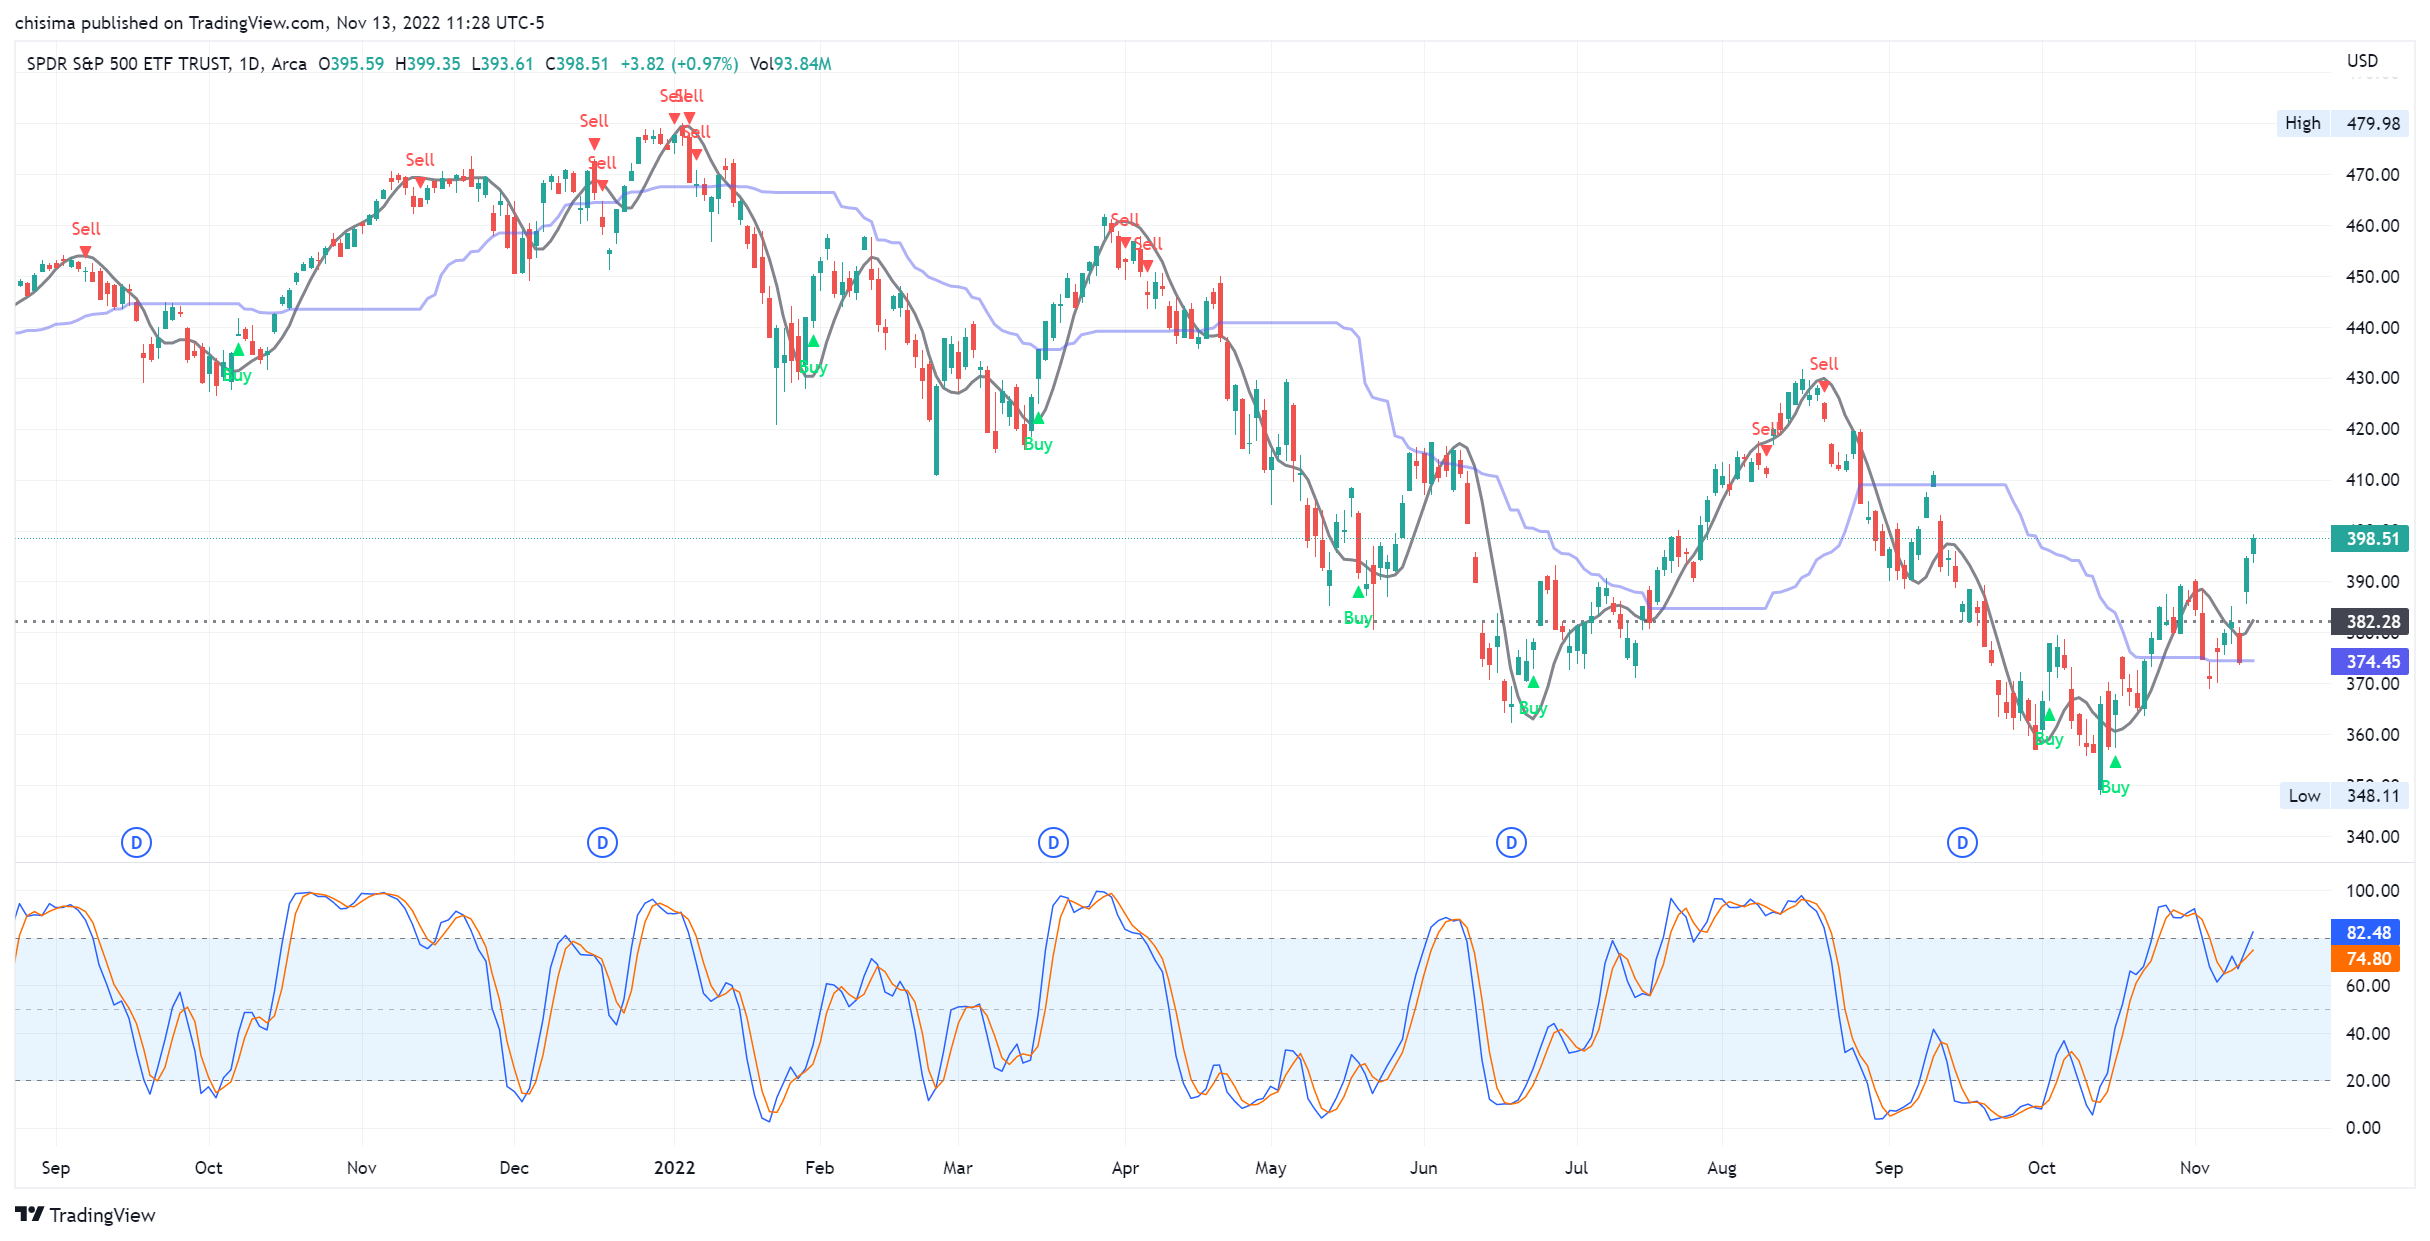Select the Sell arrow at September 2021
The width and height of the screenshot is (2430, 1241).
tap(85, 251)
